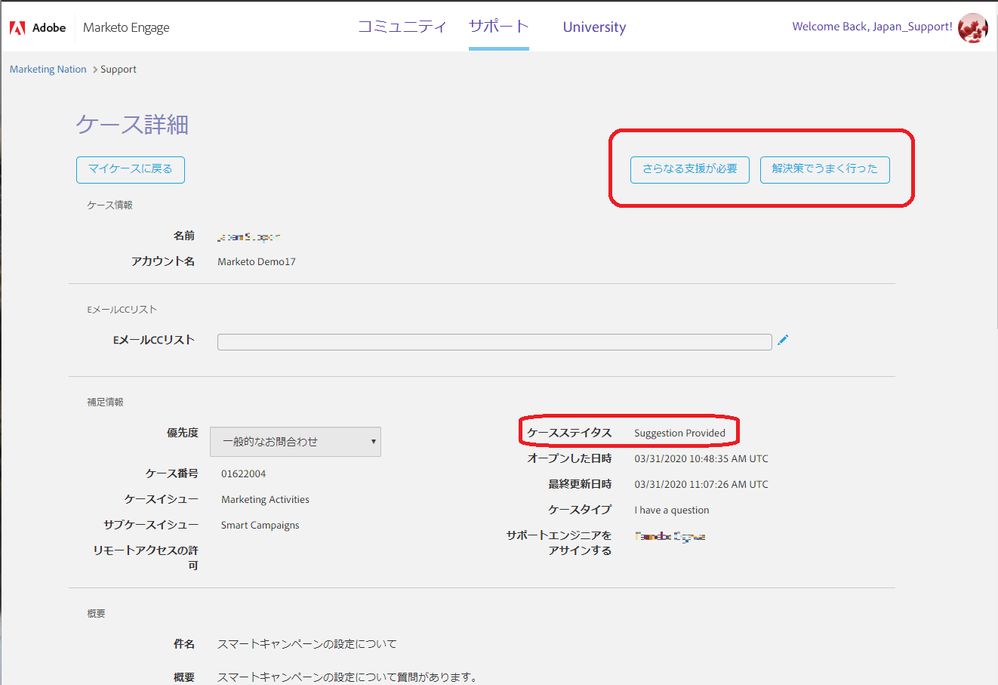
Task: Click the Marketing Activities value
Action: pos(265,500)
